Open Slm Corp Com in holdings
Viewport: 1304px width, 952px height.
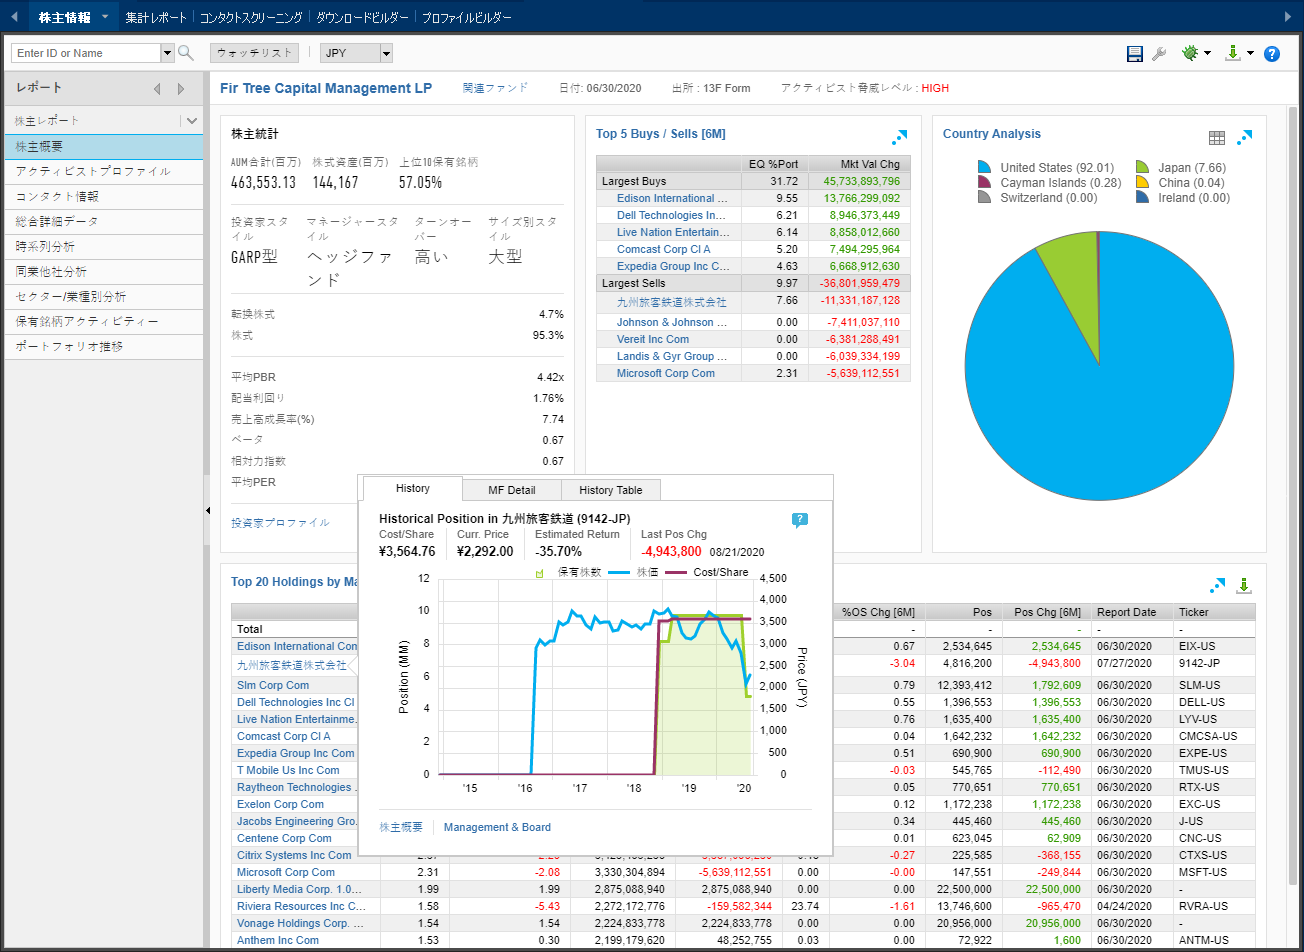click(273, 685)
